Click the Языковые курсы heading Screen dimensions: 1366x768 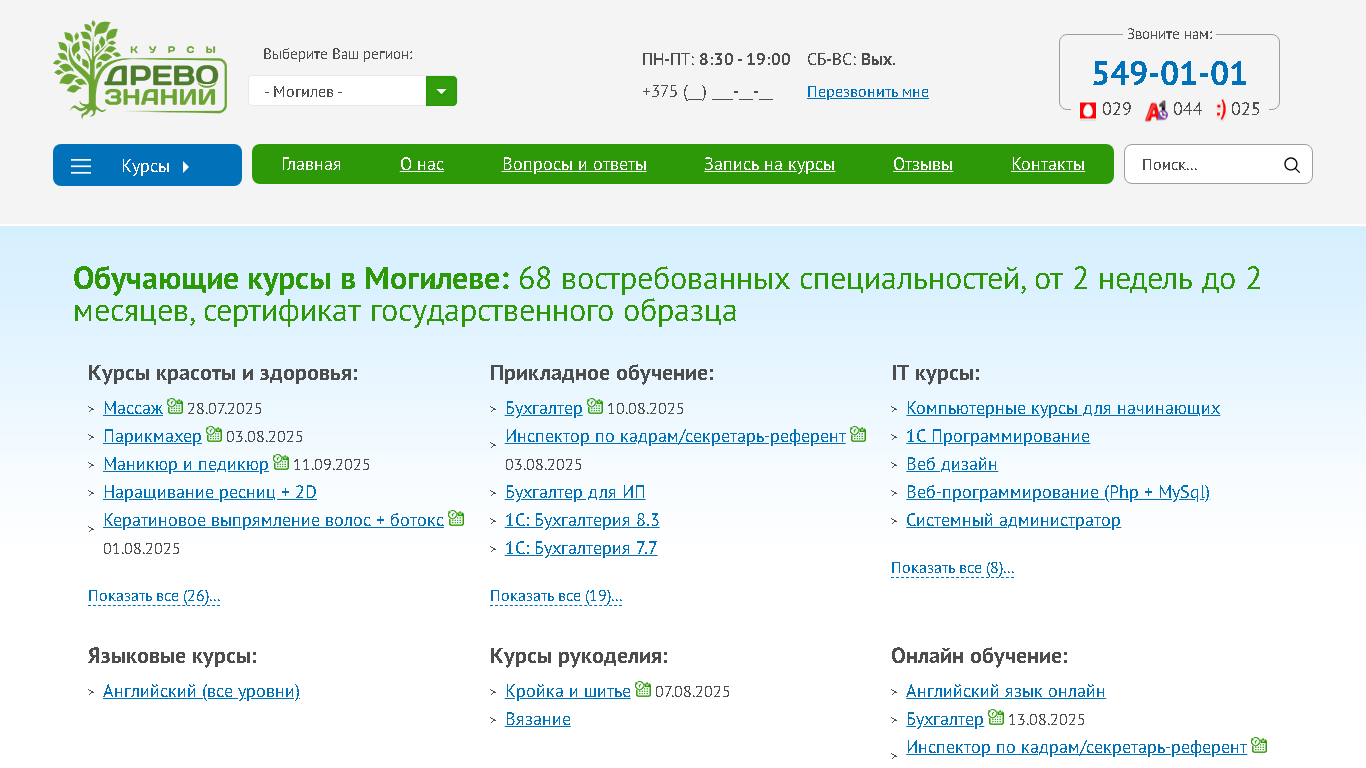[x=173, y=656]
